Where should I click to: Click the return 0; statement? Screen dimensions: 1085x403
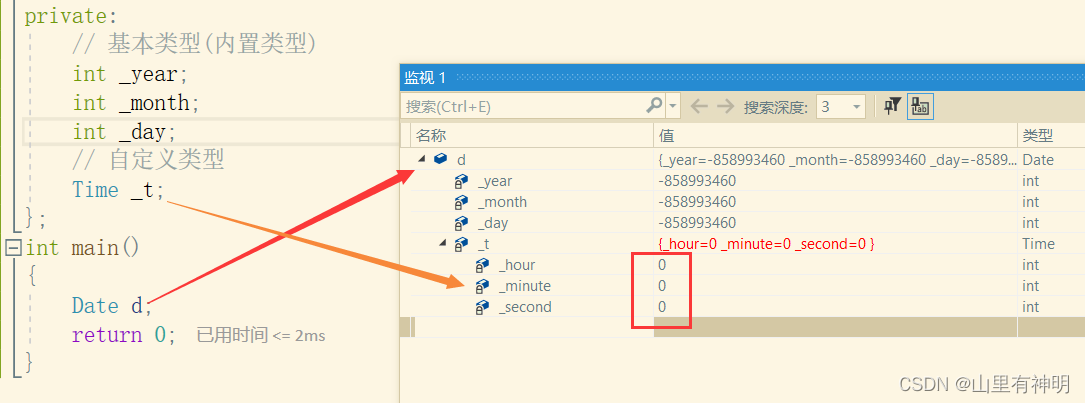125,335
